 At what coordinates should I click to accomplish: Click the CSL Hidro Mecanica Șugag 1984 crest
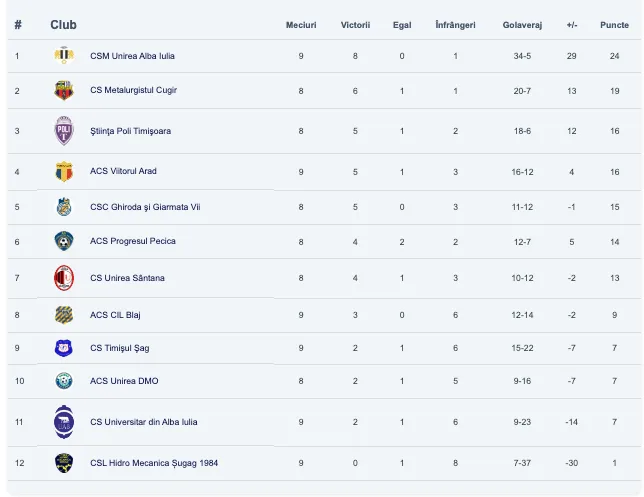tap(64, 463)
